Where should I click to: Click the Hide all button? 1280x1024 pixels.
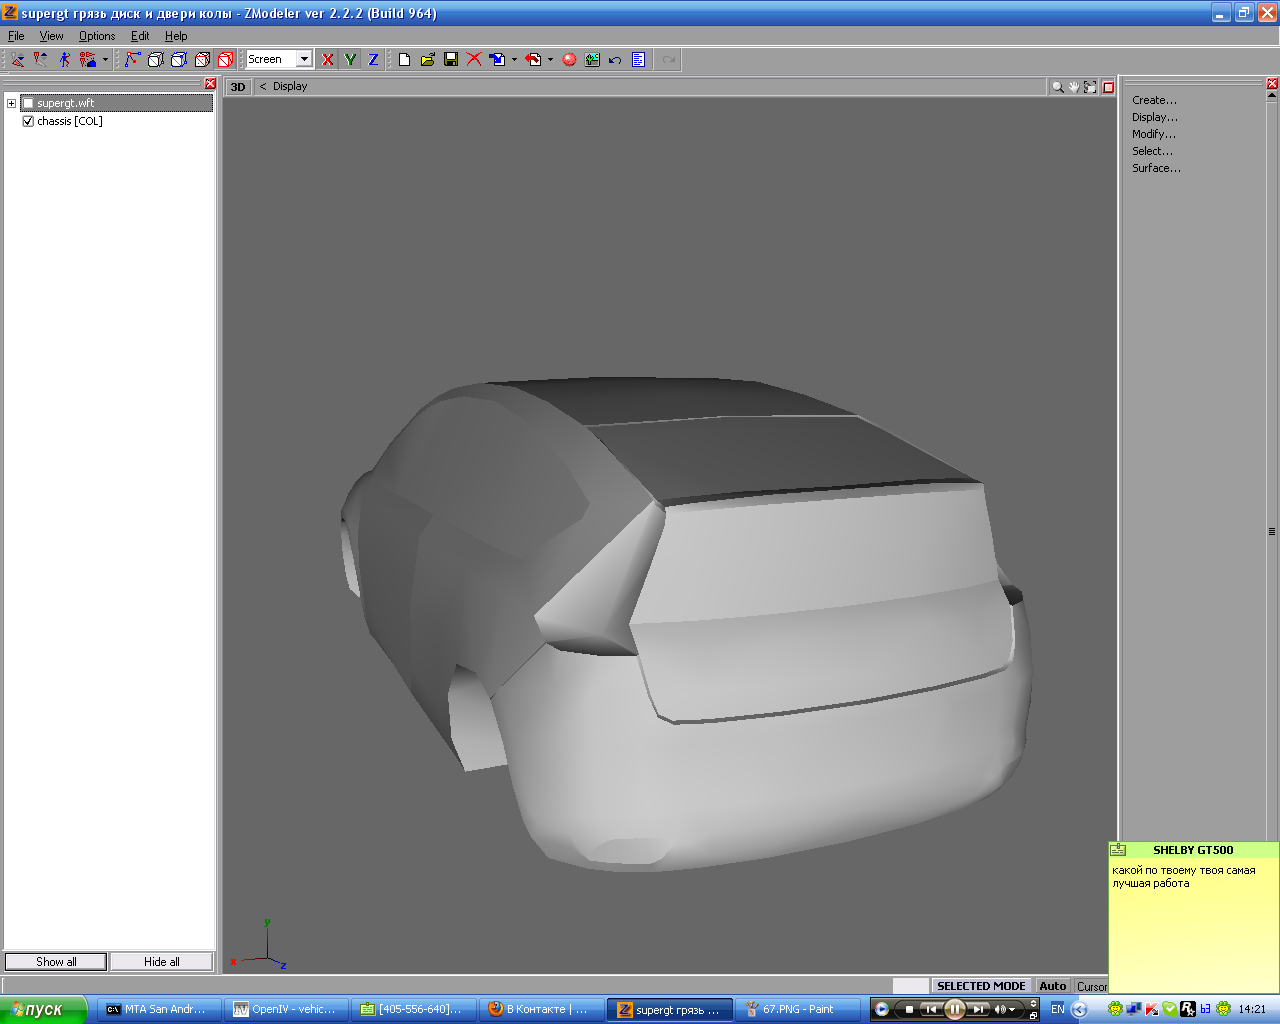pos(162,962)
